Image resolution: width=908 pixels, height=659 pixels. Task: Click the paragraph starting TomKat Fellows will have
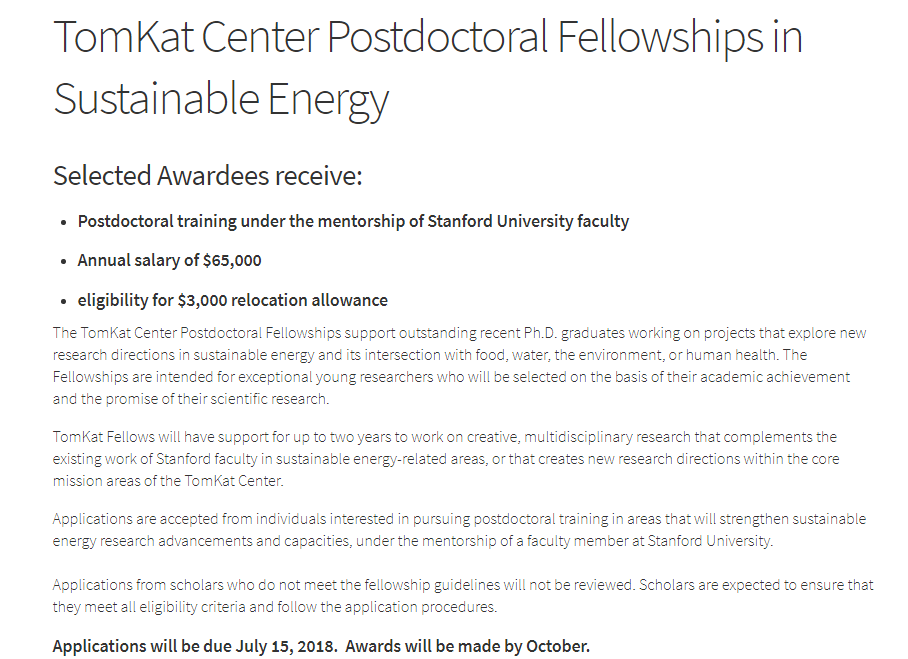[x=446, y=459]
